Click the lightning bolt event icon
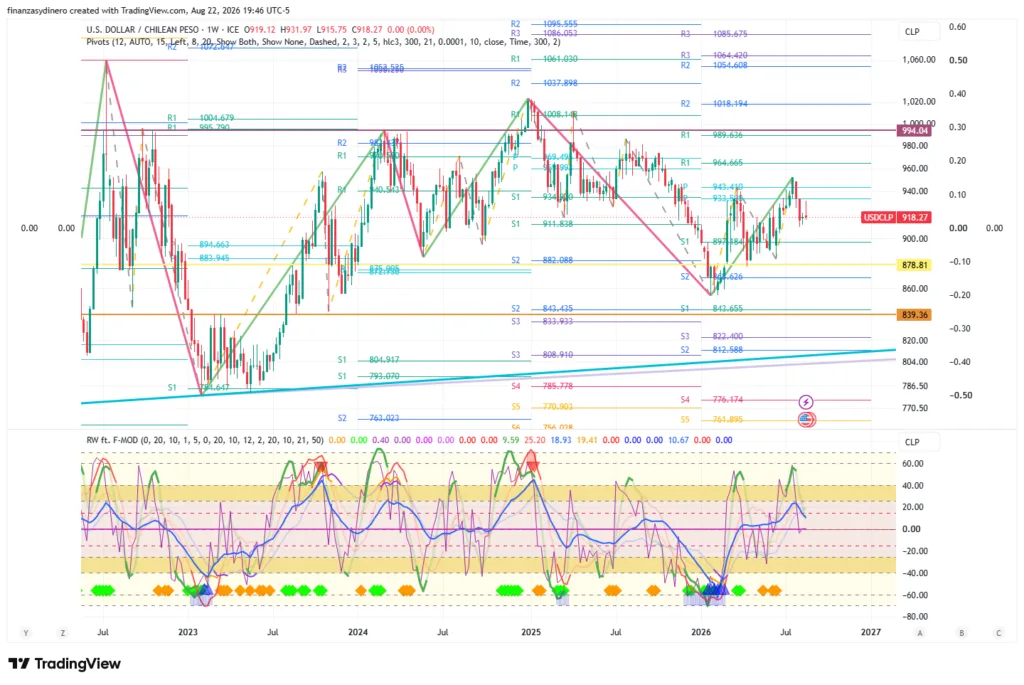This screenshot has width=1024, height=685. tap(807, 402)
